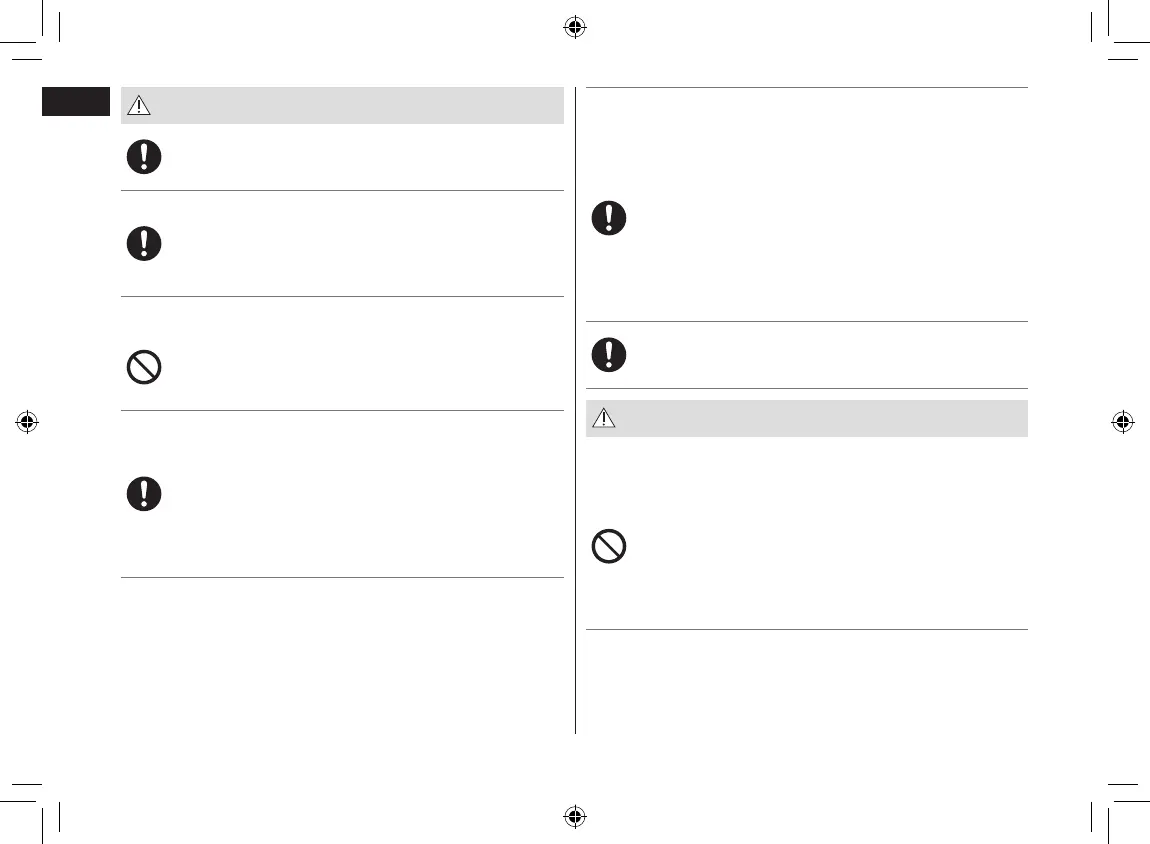
Task: Click the upper exclamation icon in the right column
Action: (608, 218)
